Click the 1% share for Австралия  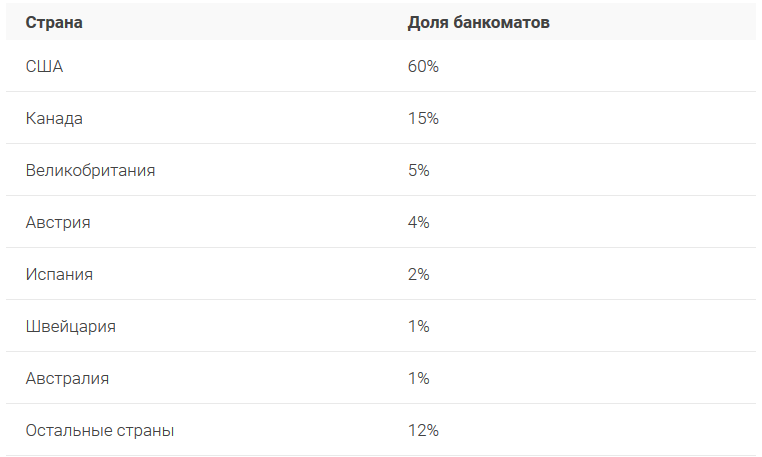(418, 378)
